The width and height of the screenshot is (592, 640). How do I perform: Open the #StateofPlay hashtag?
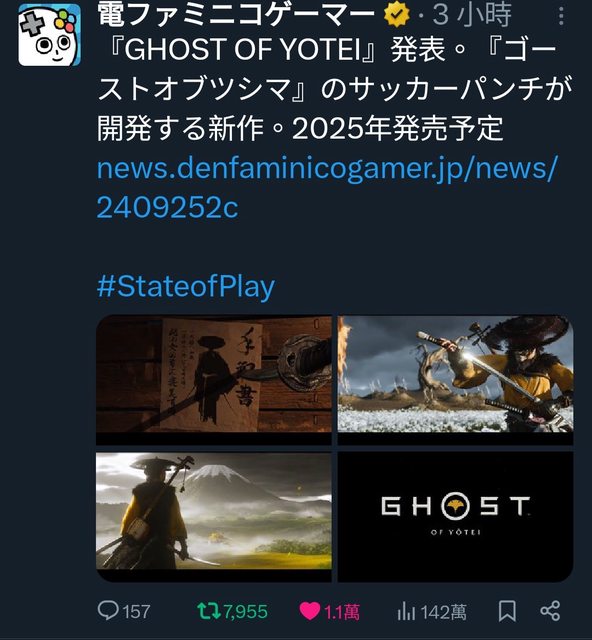(x=186, y=287)
